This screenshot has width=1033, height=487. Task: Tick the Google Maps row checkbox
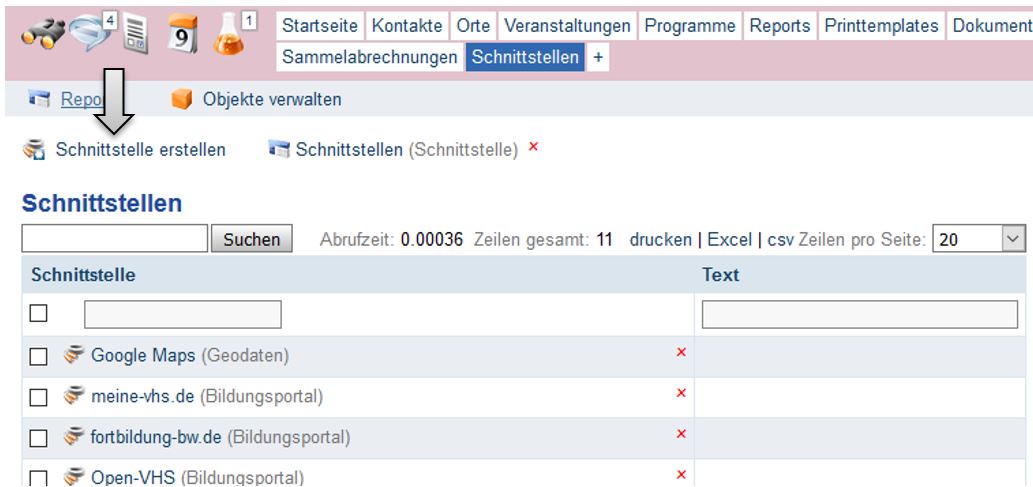pyautogui.click(x=39, y=356)
